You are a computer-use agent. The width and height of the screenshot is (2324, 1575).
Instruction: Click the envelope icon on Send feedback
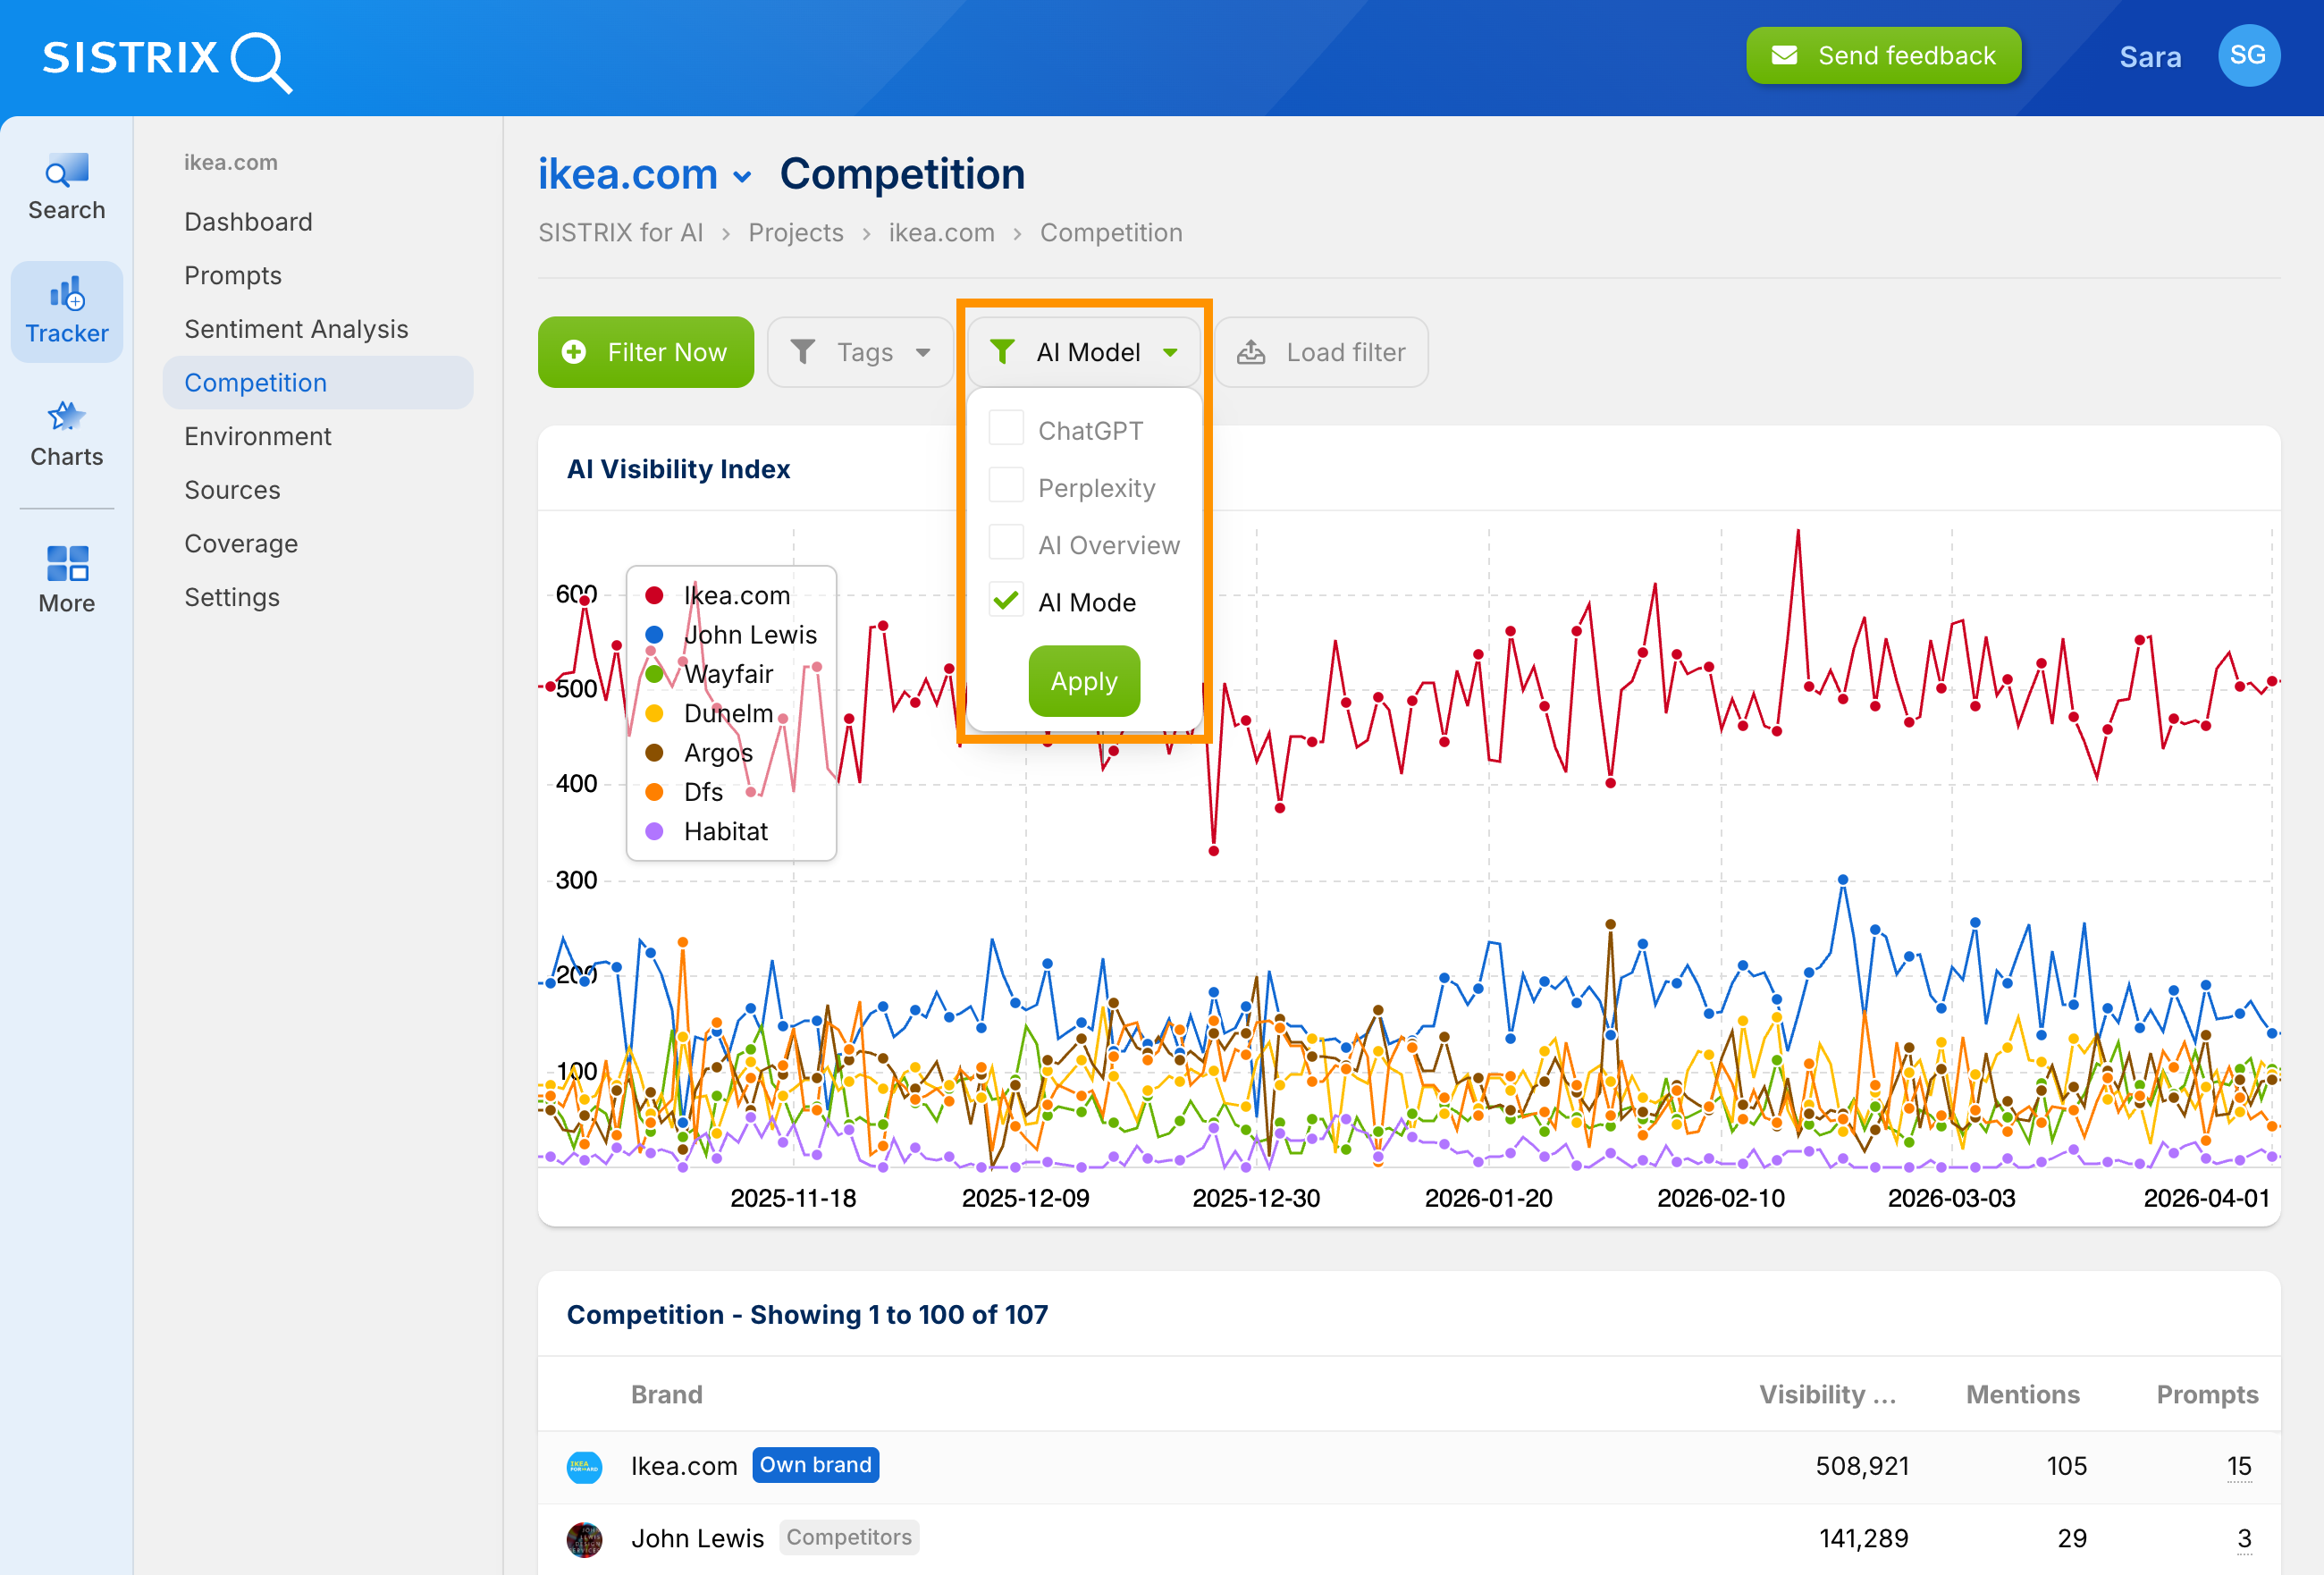(1787, 55)
